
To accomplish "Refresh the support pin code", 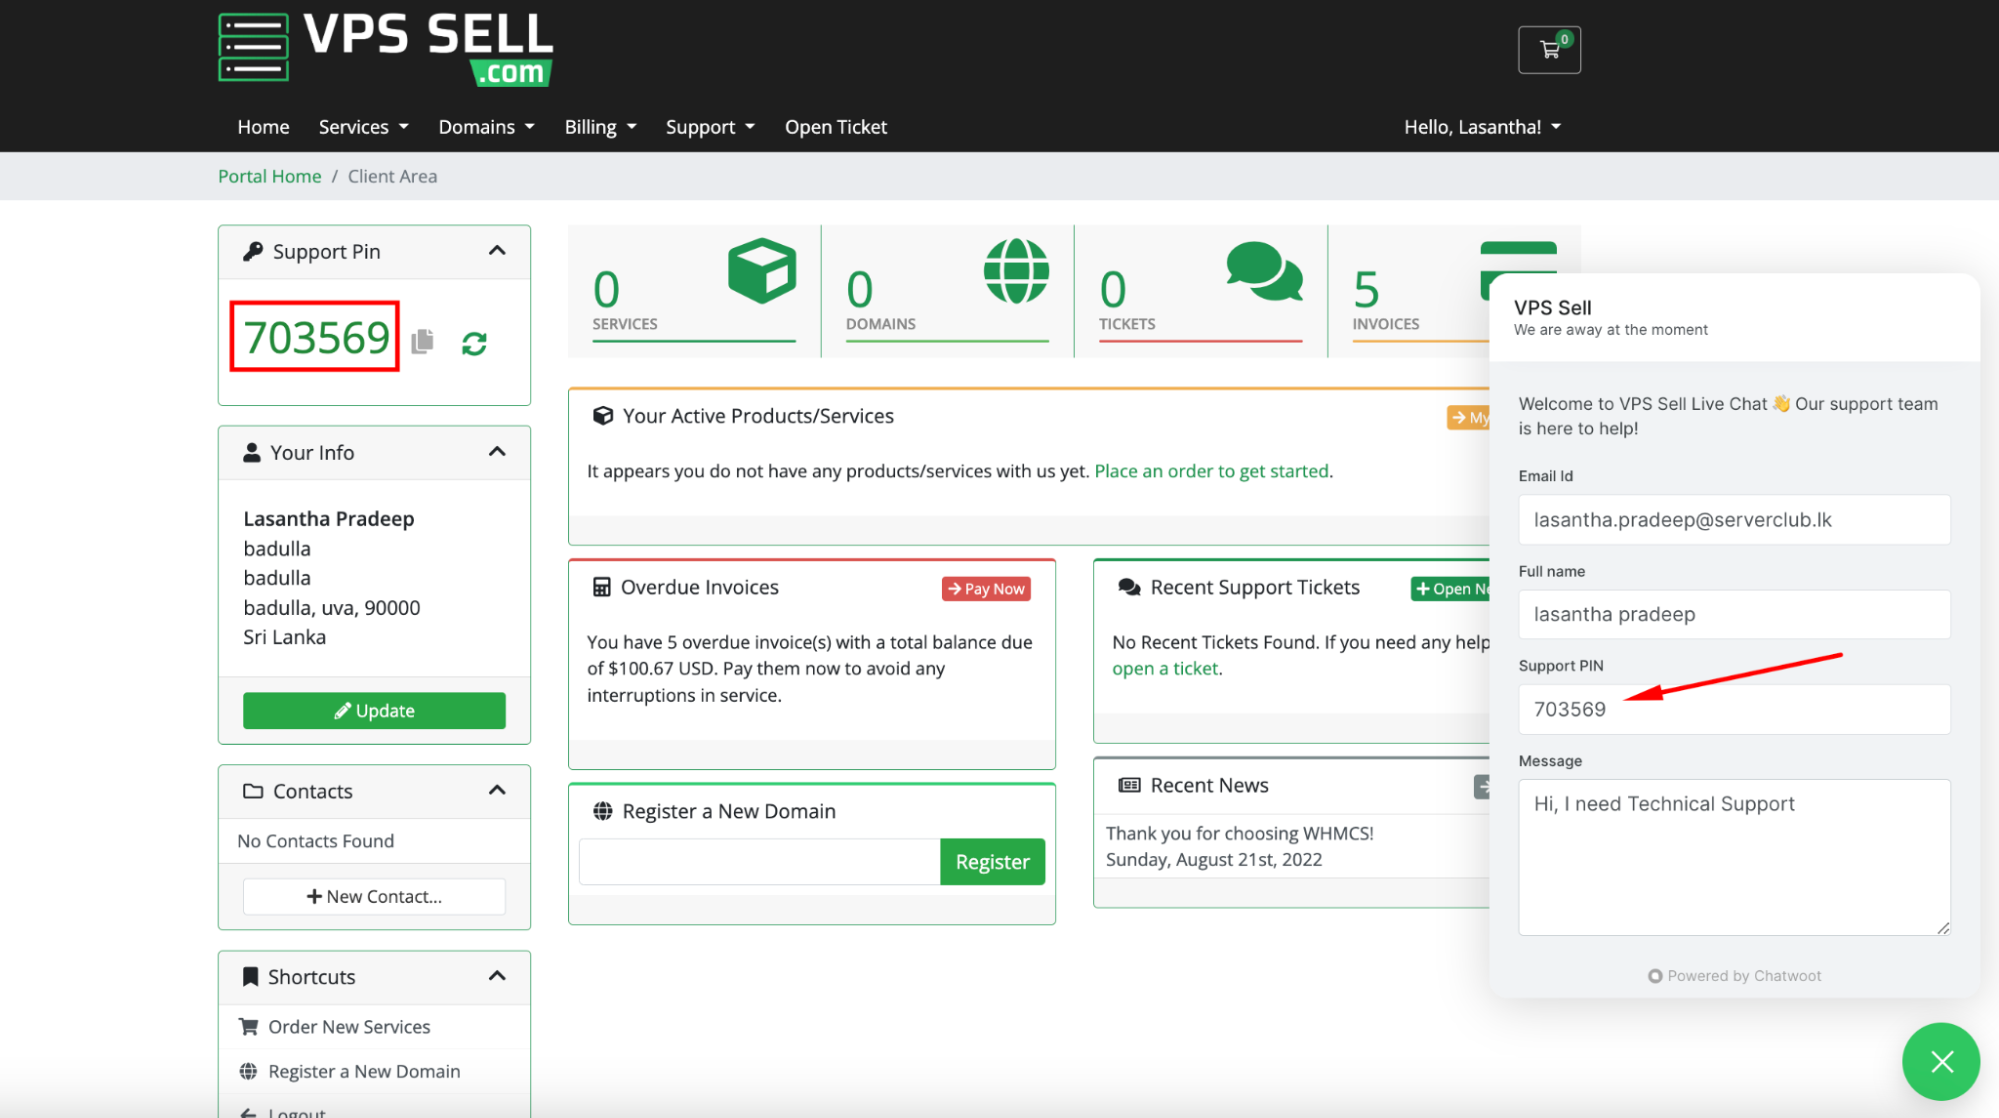I will click(x=474, y=344).
